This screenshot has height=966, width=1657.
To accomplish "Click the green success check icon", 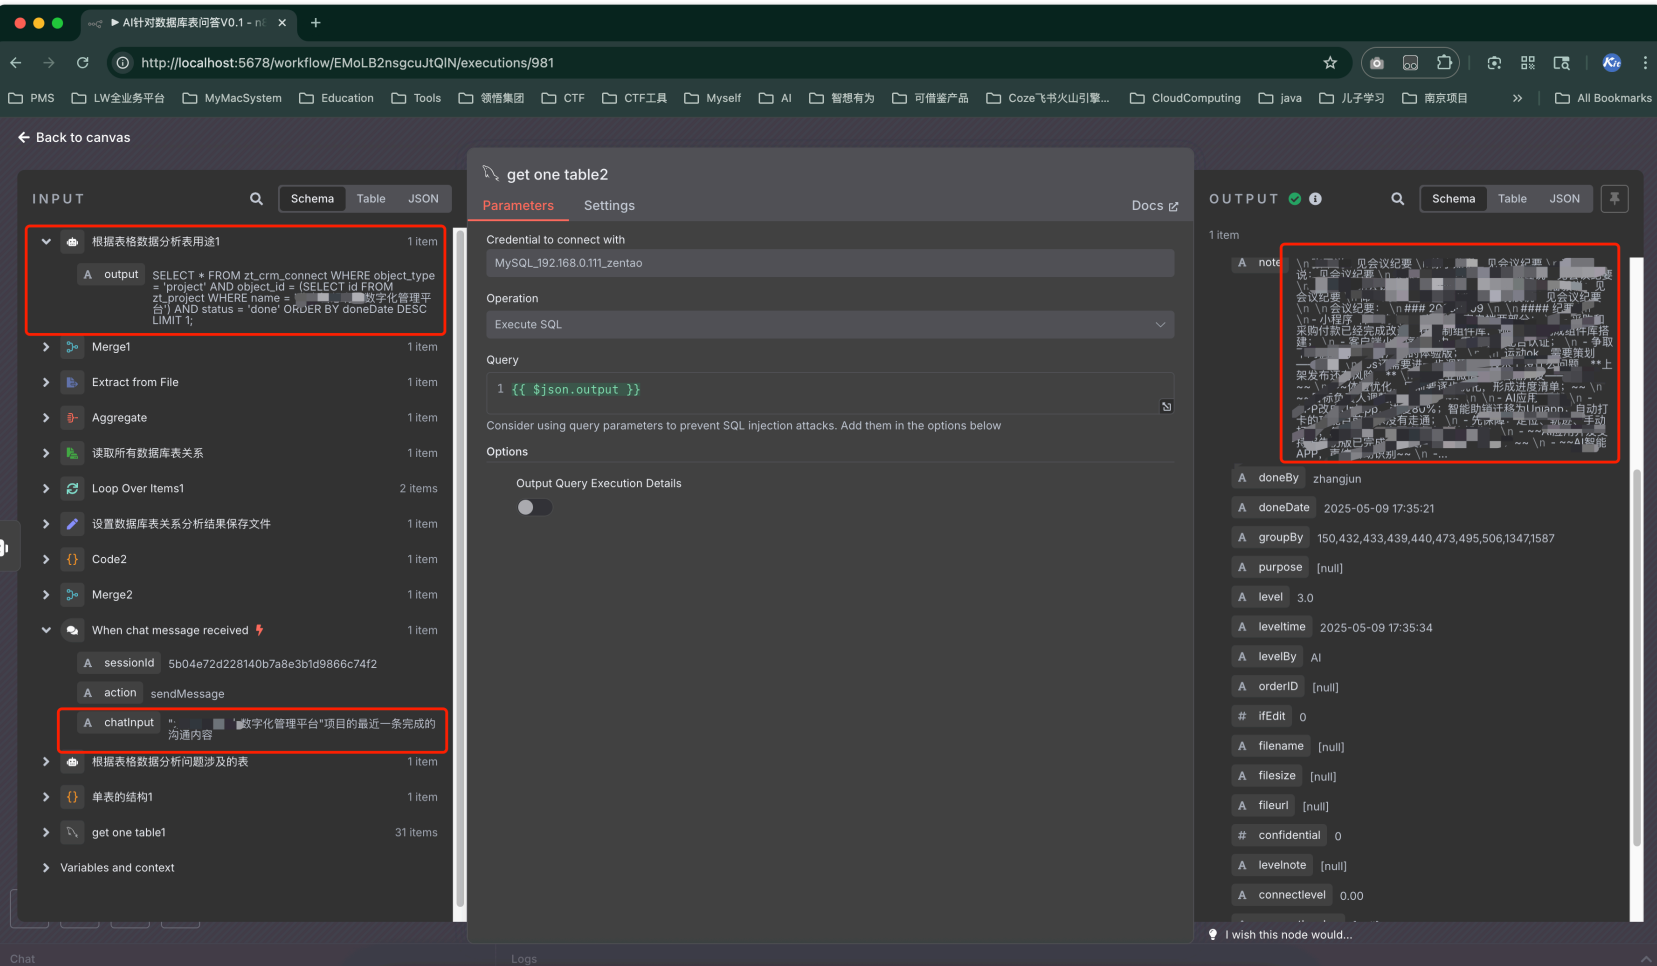I will click(x=1295, y=199).
